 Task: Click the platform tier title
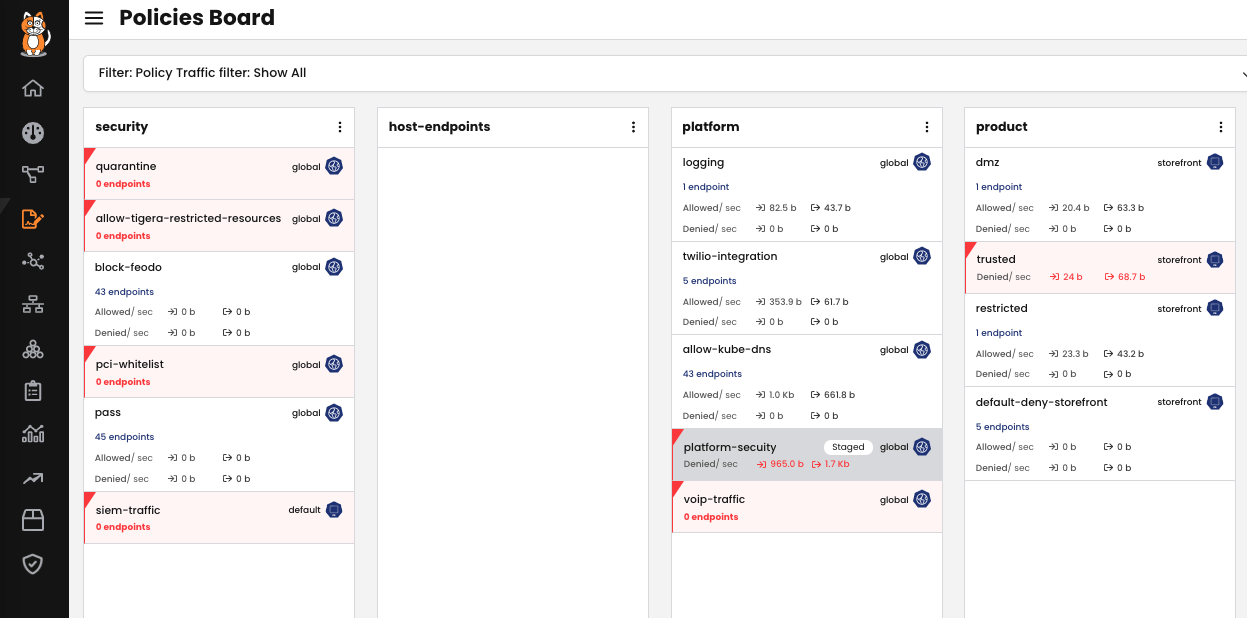point(710,127)
